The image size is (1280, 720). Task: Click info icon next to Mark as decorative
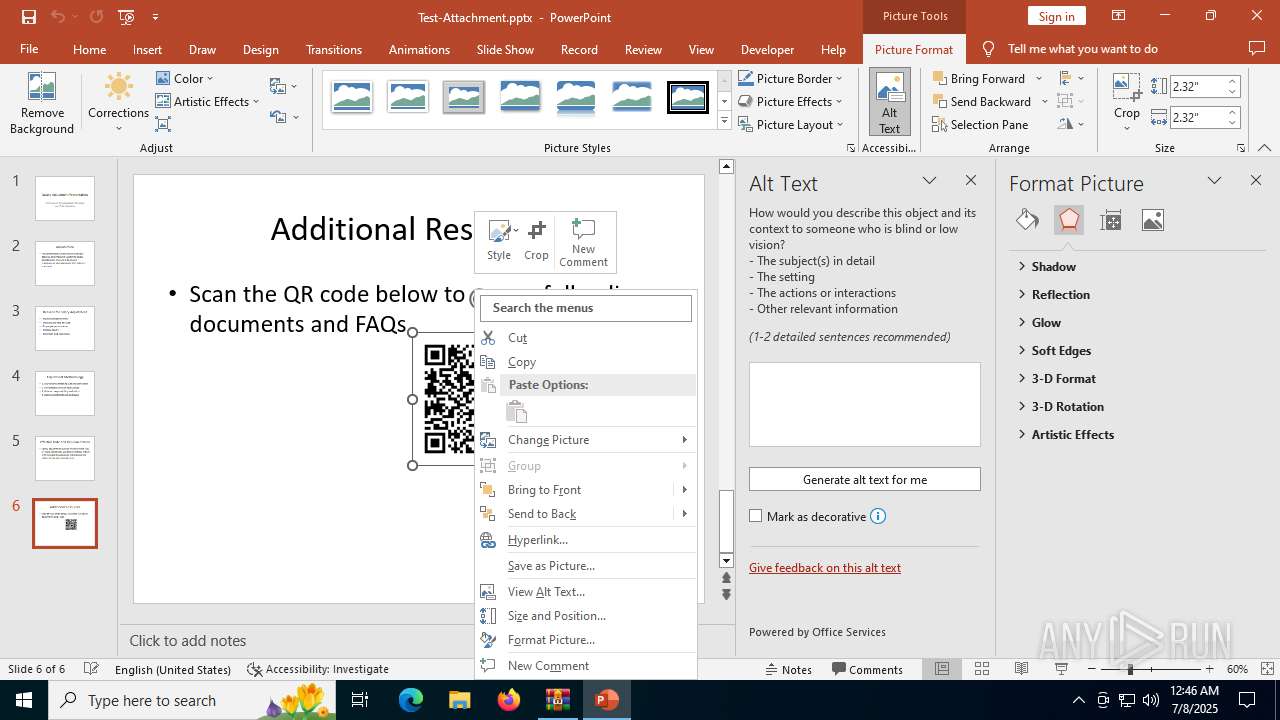(878, 517)
